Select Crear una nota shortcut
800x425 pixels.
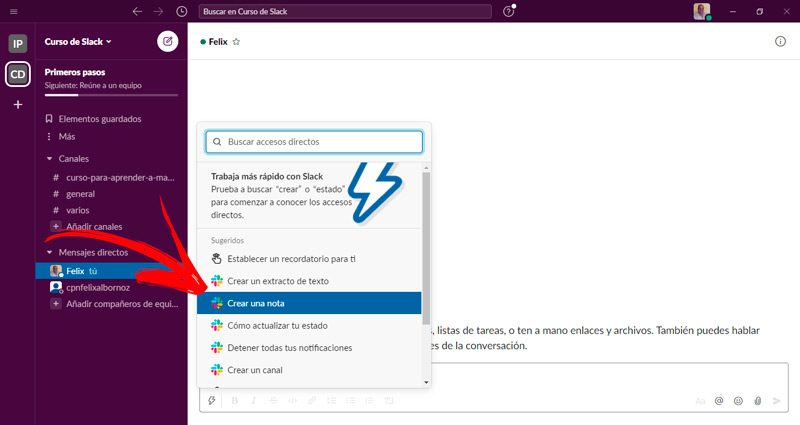309,303
